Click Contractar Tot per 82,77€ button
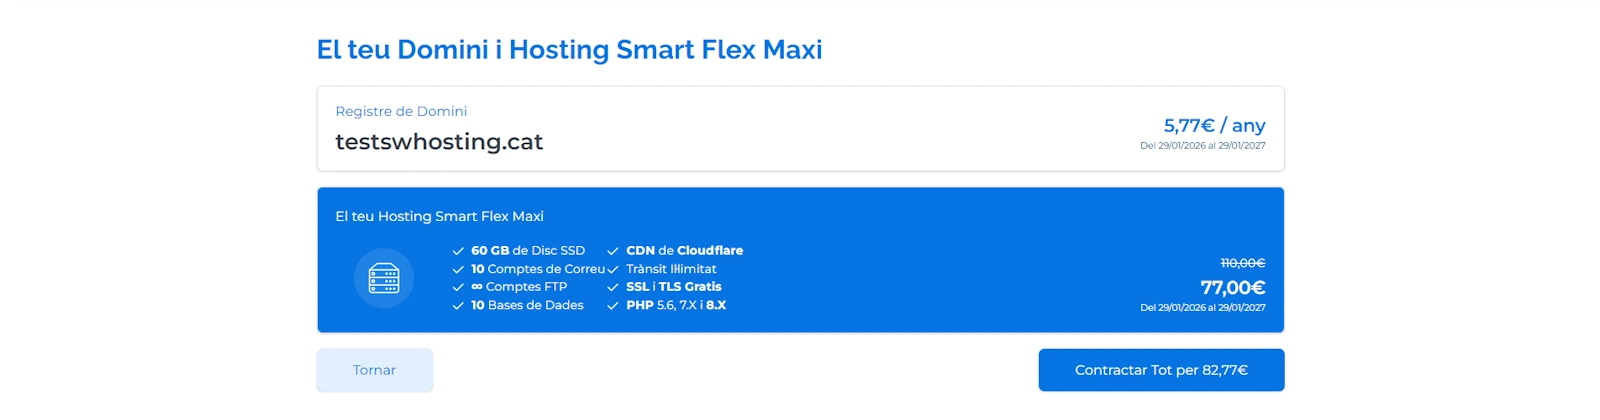Screen dimensions: 1600x420 1161,370
